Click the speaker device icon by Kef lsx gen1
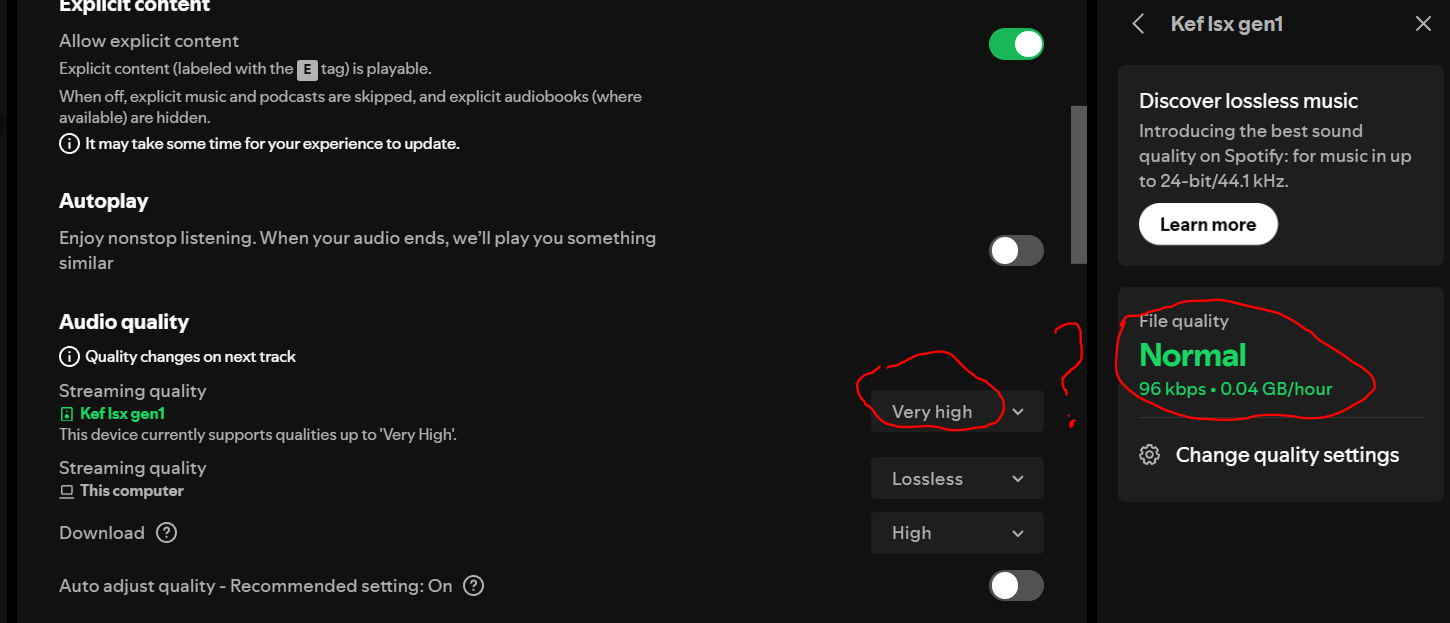This screenshot has width=1450, height=623. [67, 414]
